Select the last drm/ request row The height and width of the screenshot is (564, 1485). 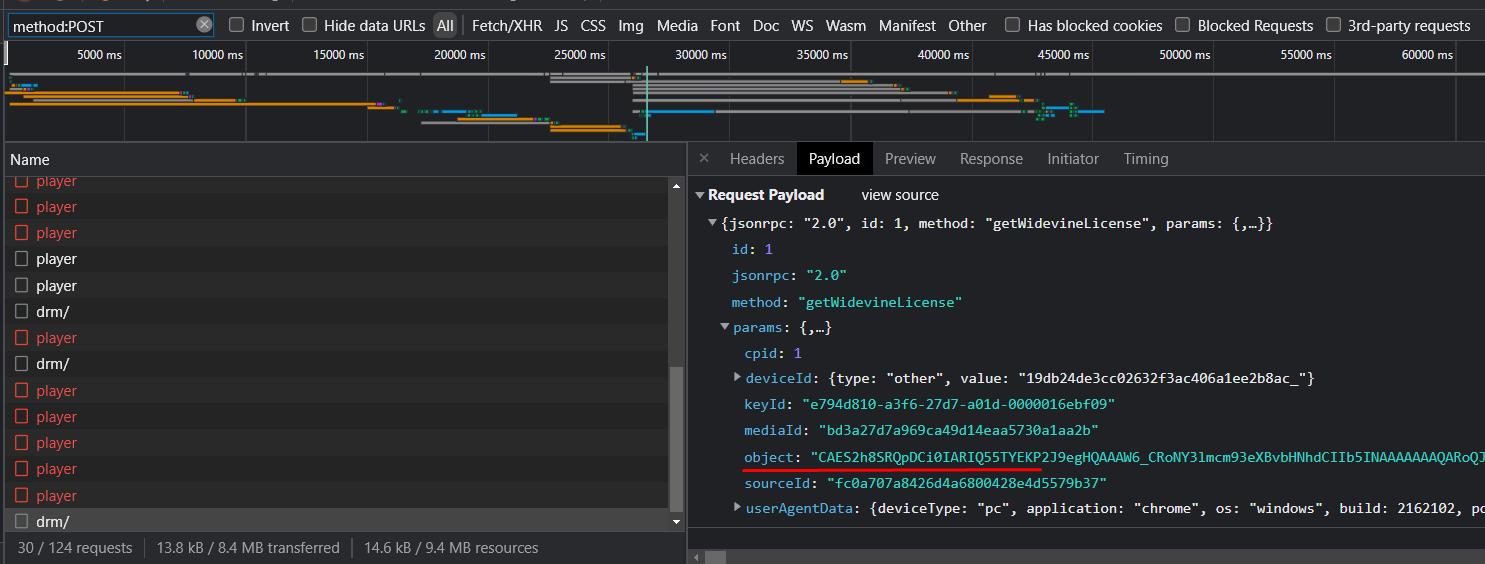point(52,521)
